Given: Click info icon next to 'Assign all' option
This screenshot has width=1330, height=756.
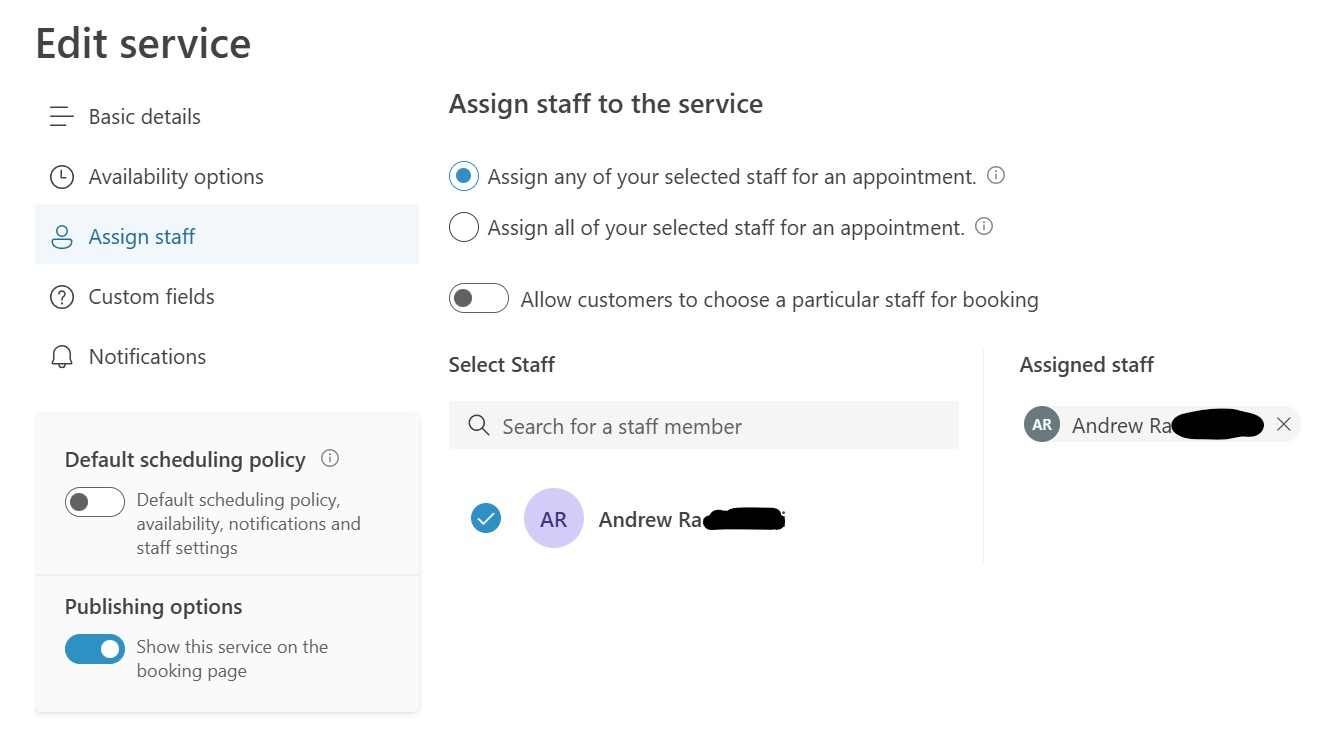Looking at the screenshot, I should tap(984, 227).
